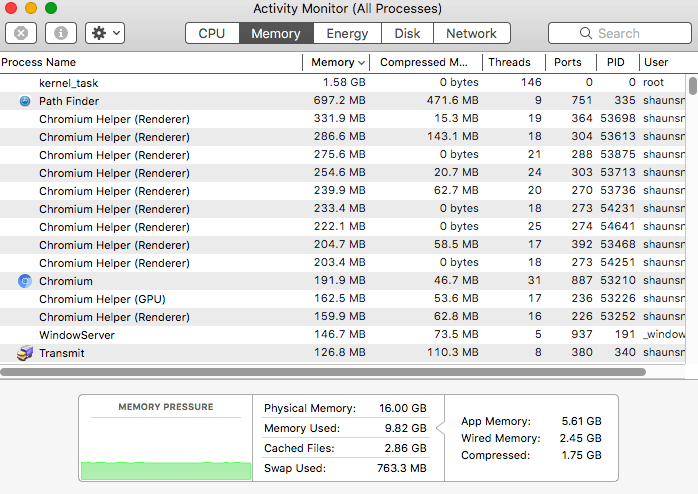Viewport: 698px width, 494px height.
Task: Select Chromium Helper using 203.4 MB
Action: (x=342, y=263)
